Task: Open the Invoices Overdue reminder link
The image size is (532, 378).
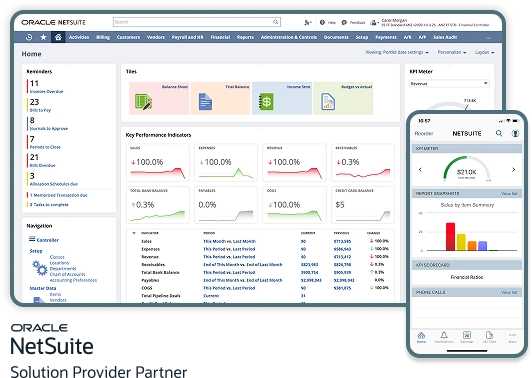Action: tap(46, 92)
